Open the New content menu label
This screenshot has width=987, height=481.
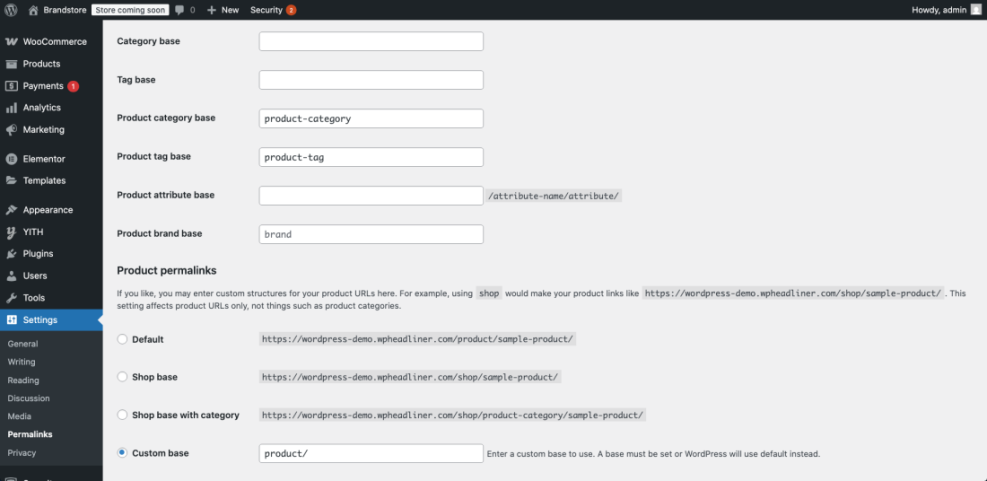pyautogui.click(x=230, y=10)
